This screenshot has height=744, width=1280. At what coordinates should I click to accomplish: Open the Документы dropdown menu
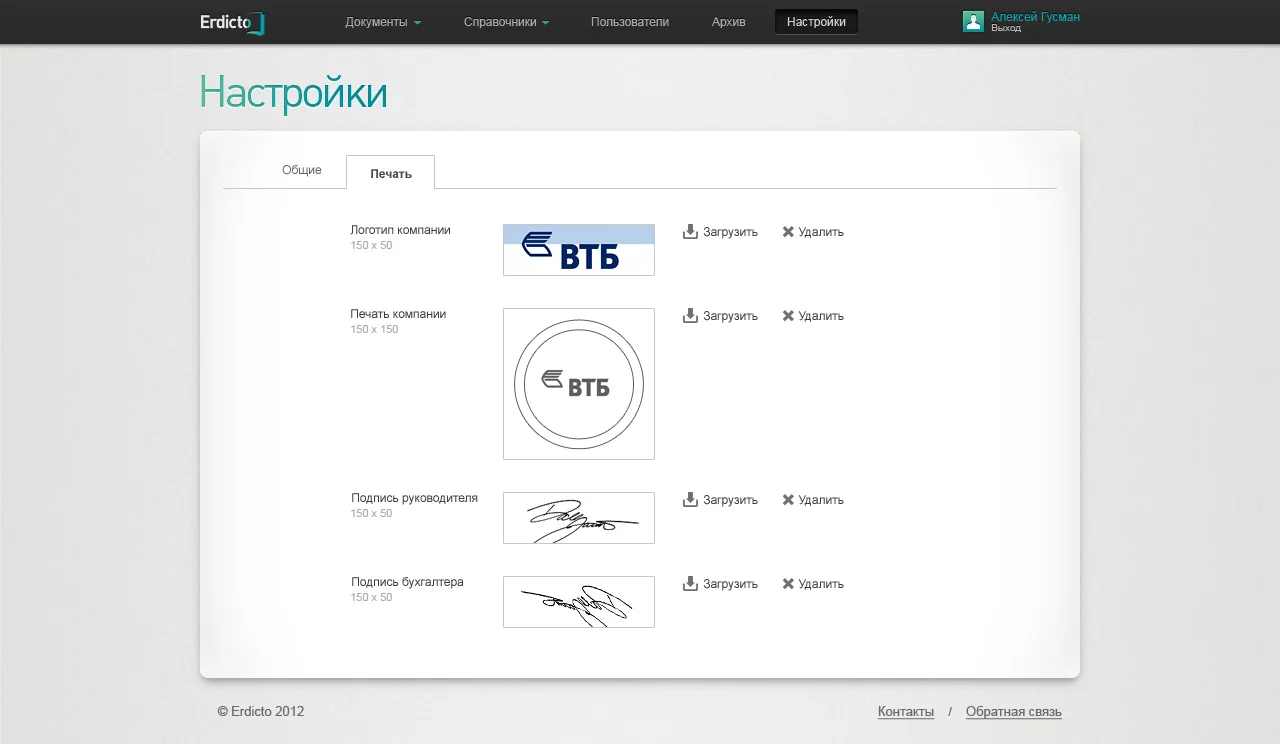tap(383, 22)
